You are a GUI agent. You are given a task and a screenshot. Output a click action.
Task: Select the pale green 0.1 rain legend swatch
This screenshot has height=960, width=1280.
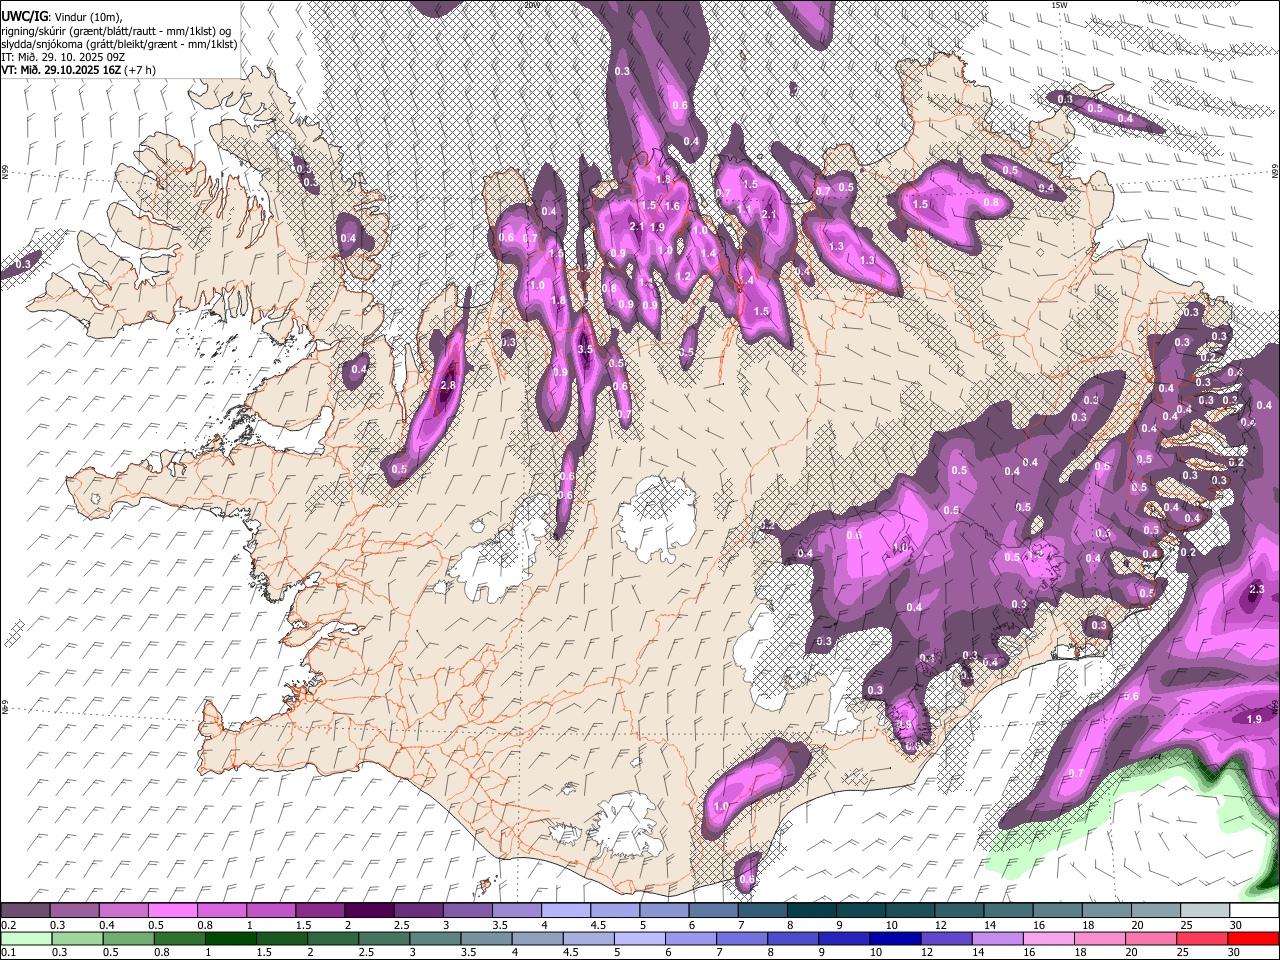pos(26,938)
